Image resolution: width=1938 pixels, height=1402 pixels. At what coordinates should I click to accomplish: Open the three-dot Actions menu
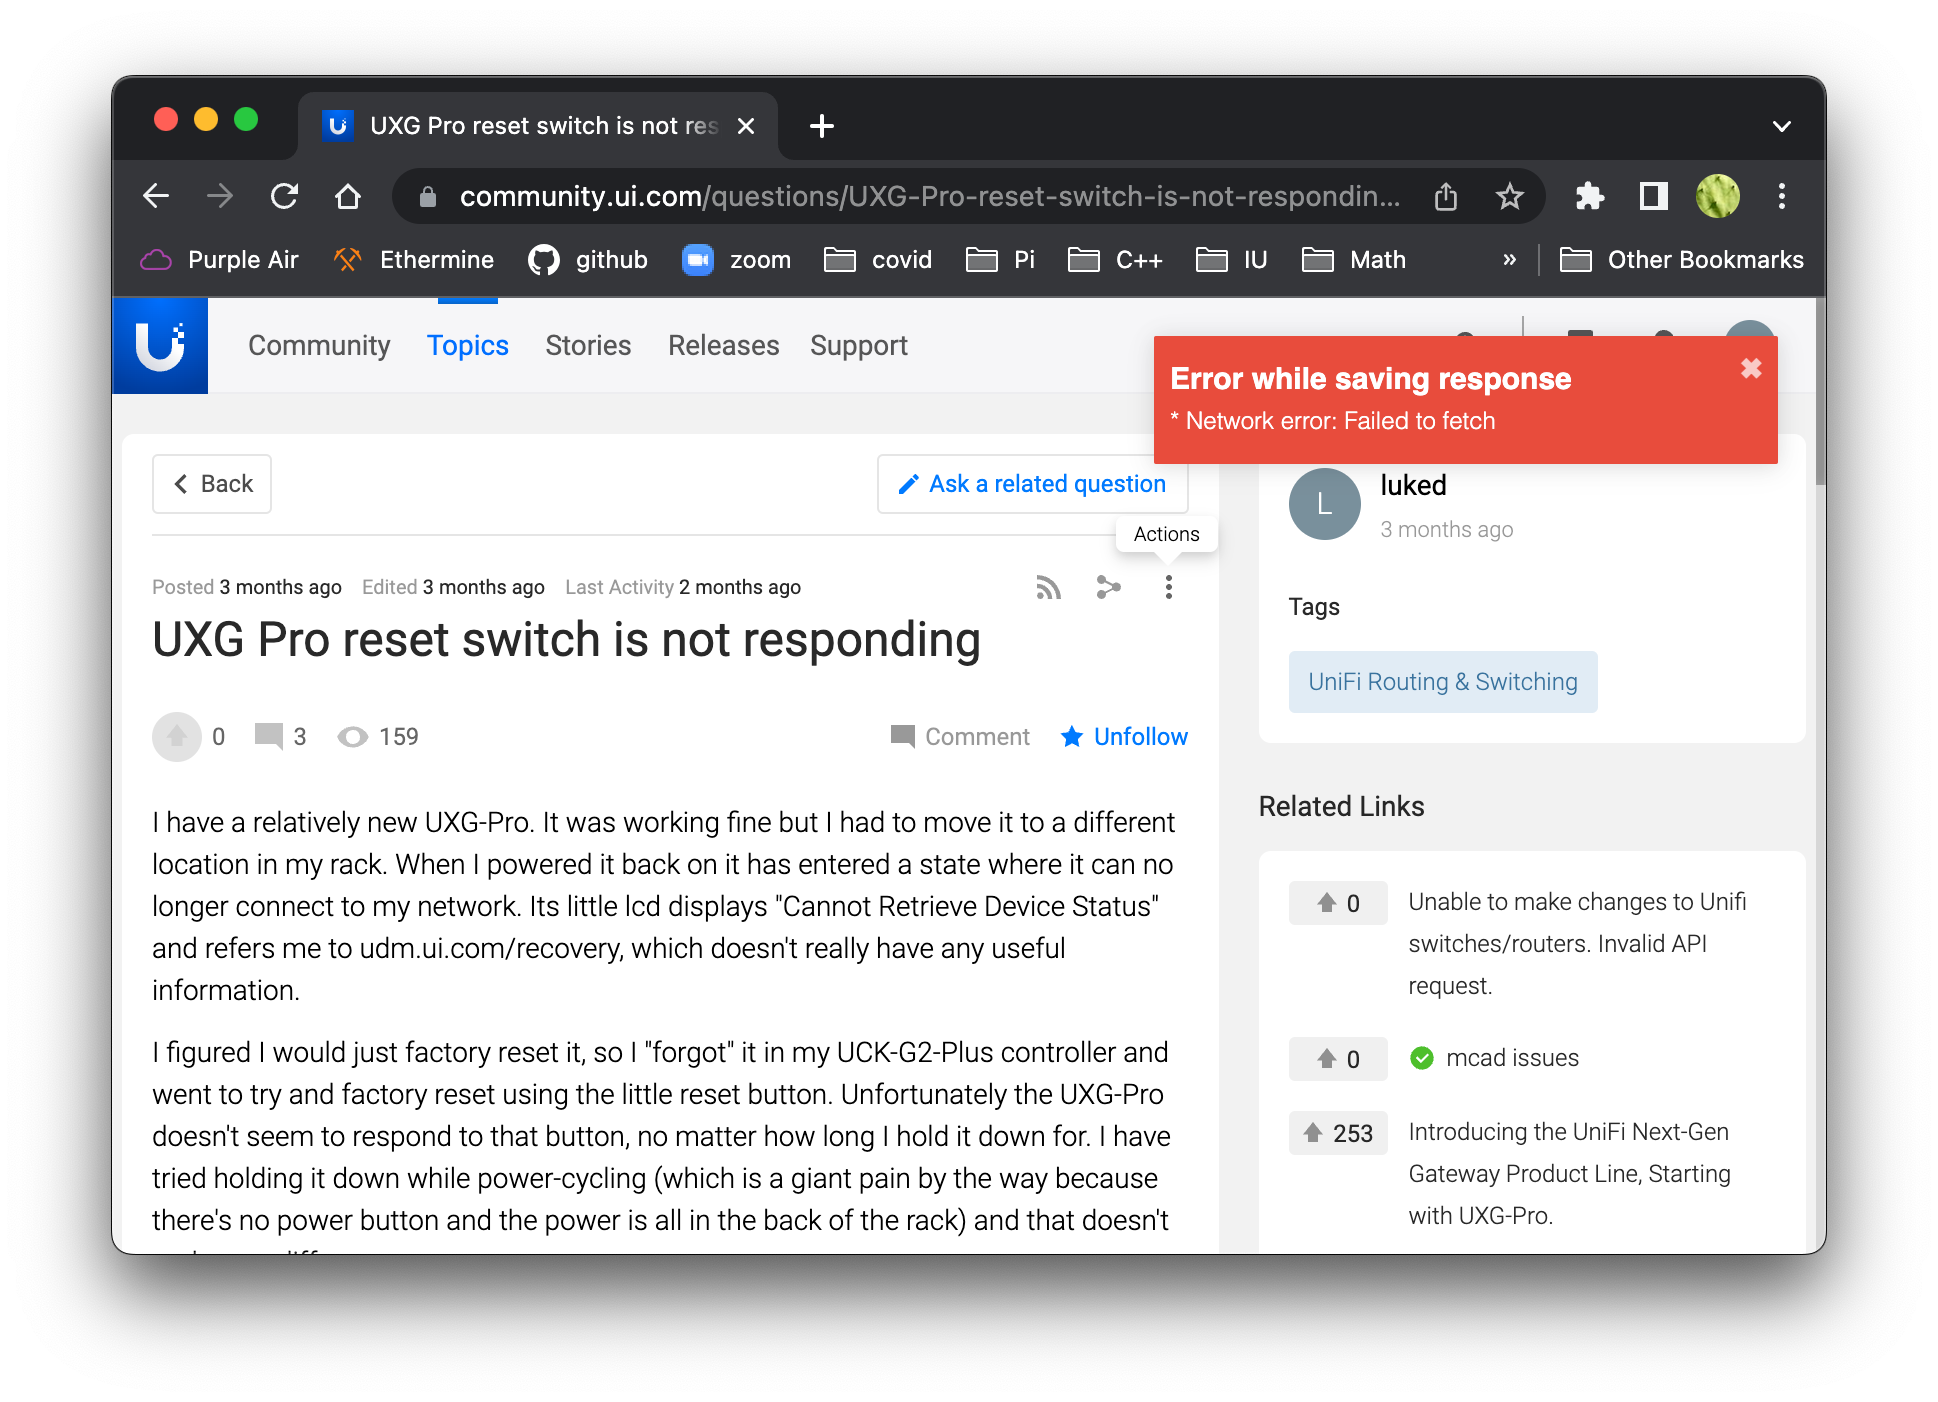[x=1168, y=588]
